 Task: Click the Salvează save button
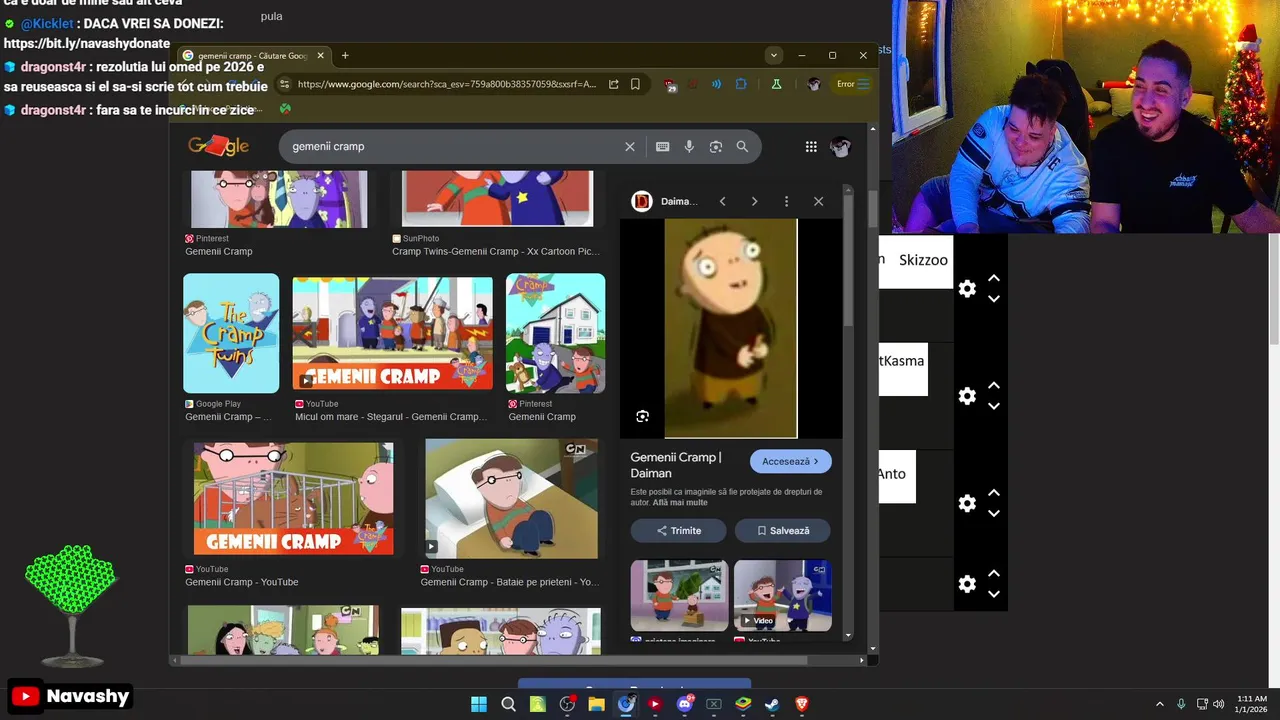(782, 530)
